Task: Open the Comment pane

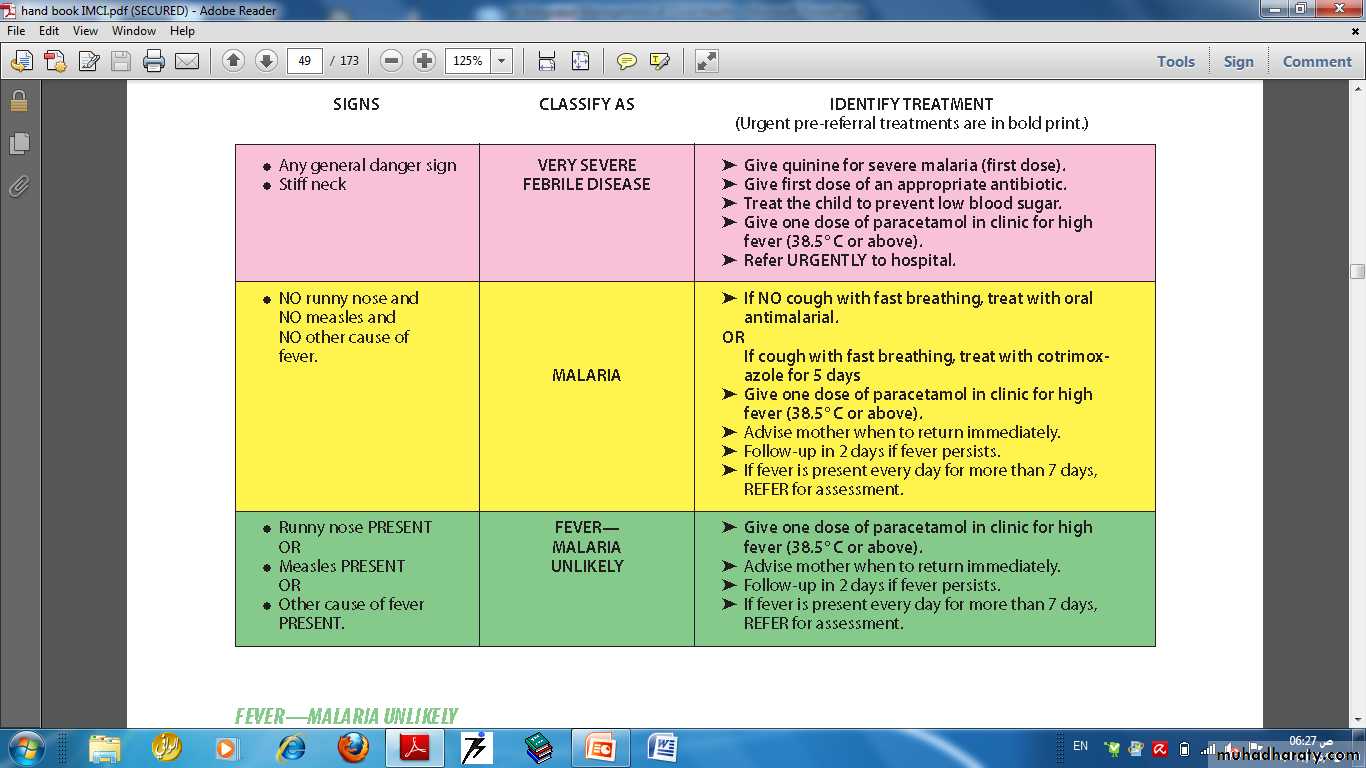Action: click(1316, 61)
